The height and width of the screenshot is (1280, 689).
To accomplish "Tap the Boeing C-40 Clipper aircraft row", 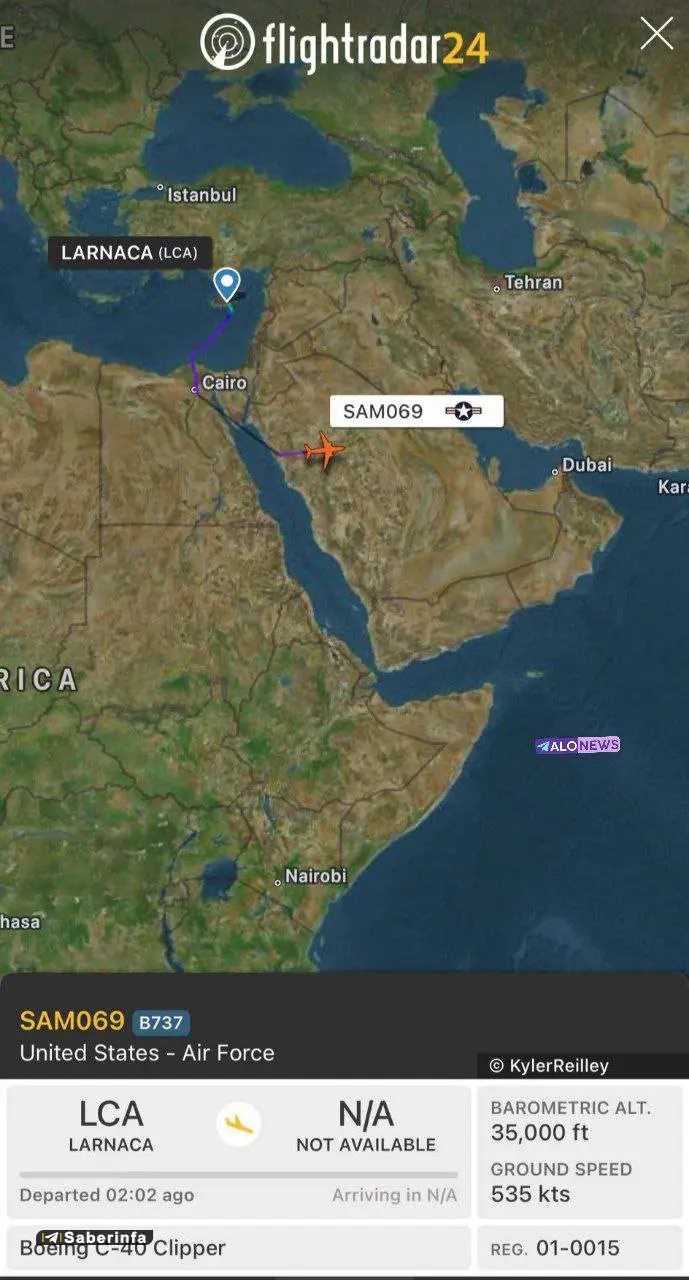I will [x=239, y=1248].
